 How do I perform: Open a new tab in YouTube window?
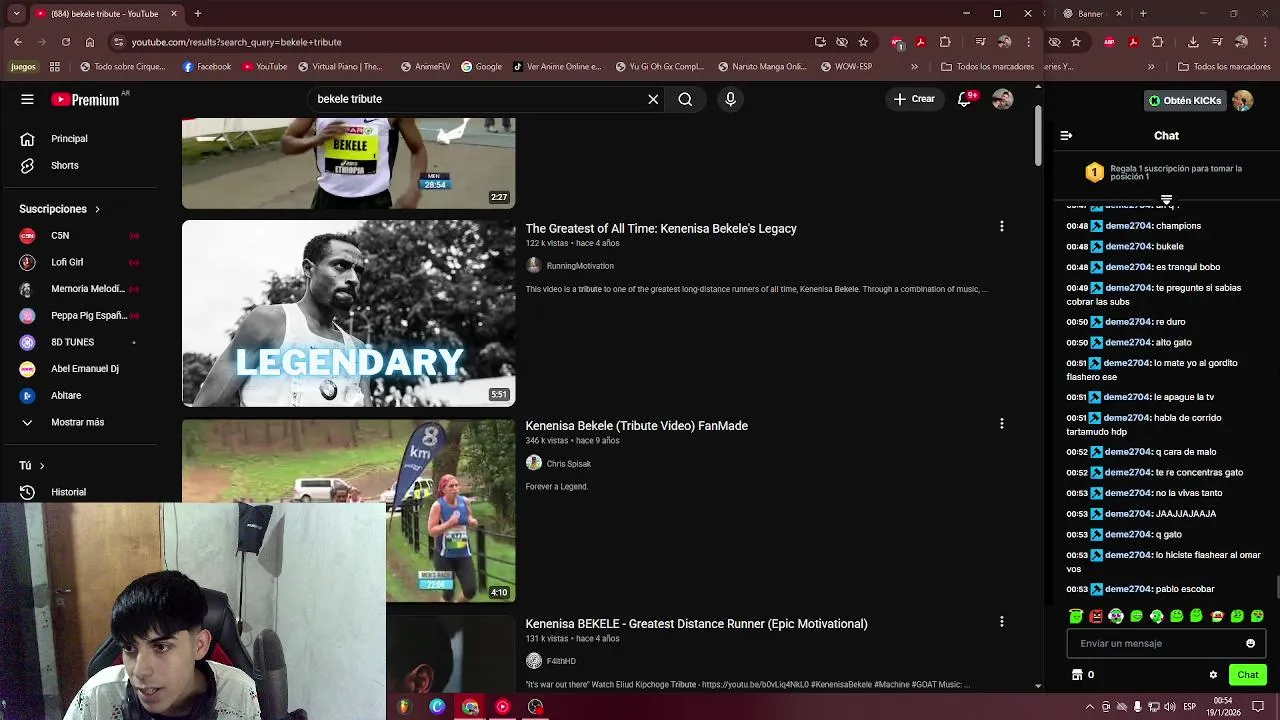click(x=198, y=14)
